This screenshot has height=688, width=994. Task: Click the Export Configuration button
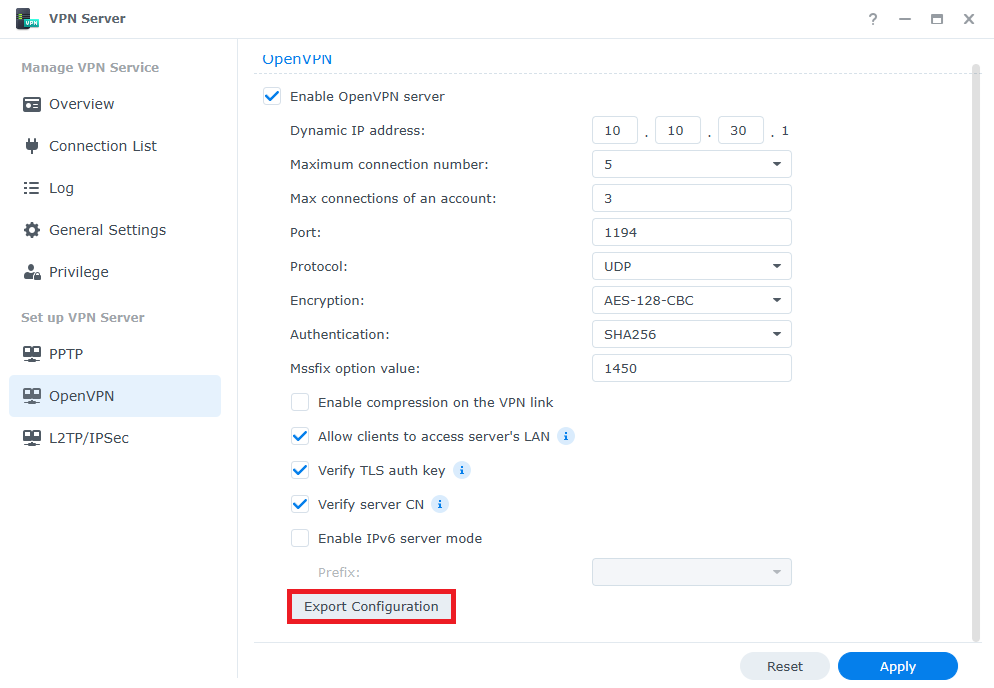click(371, 606)
